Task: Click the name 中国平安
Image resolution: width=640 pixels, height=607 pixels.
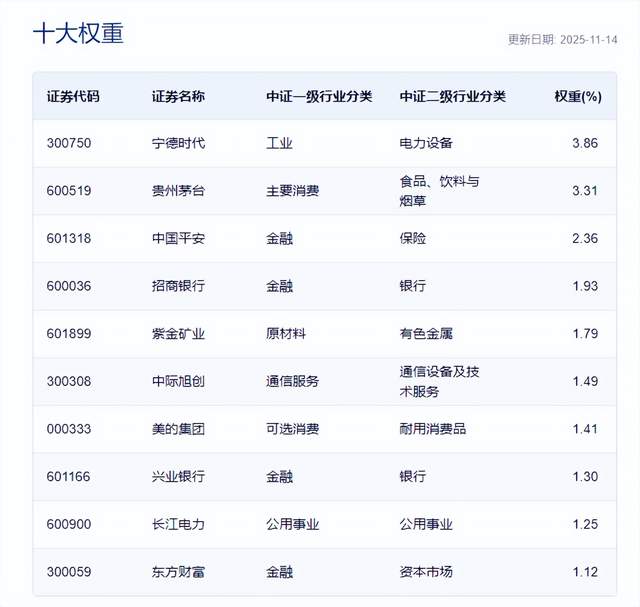Action: pos(178,238)
